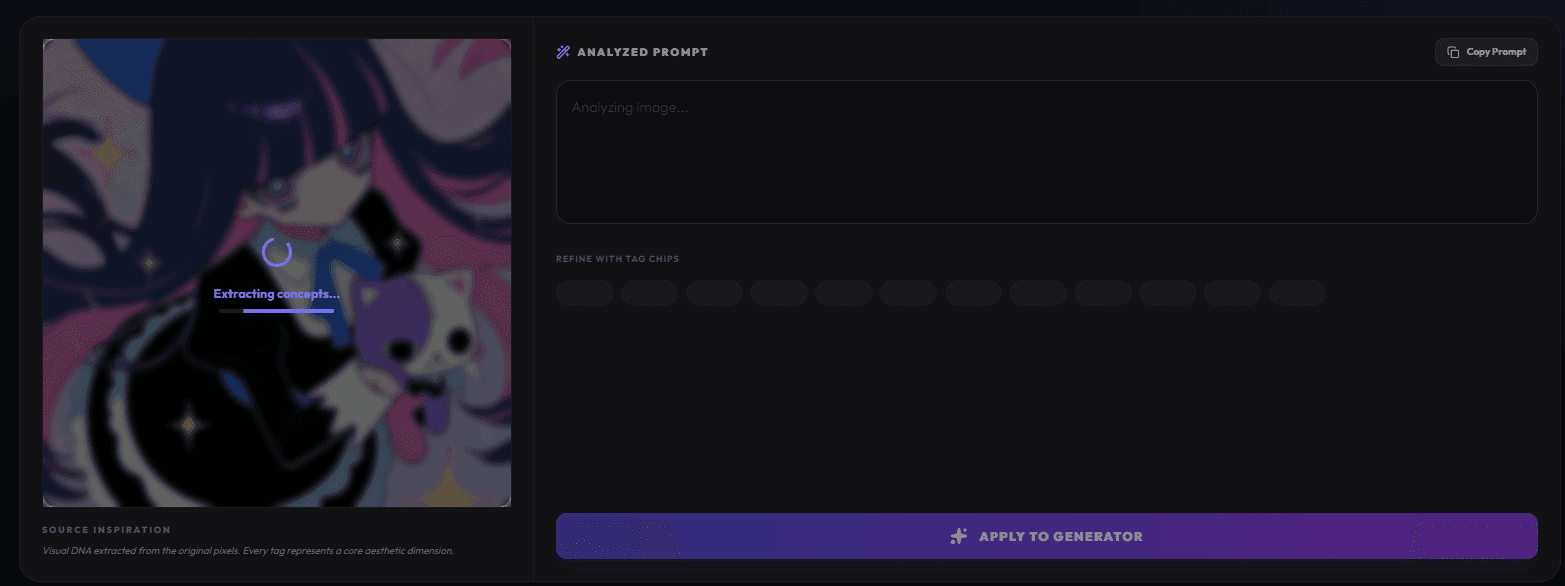This screenshot has width=1565, height=586.
Task: Toggle the second tag chip placeholder
Action: [x=649, y=293]
